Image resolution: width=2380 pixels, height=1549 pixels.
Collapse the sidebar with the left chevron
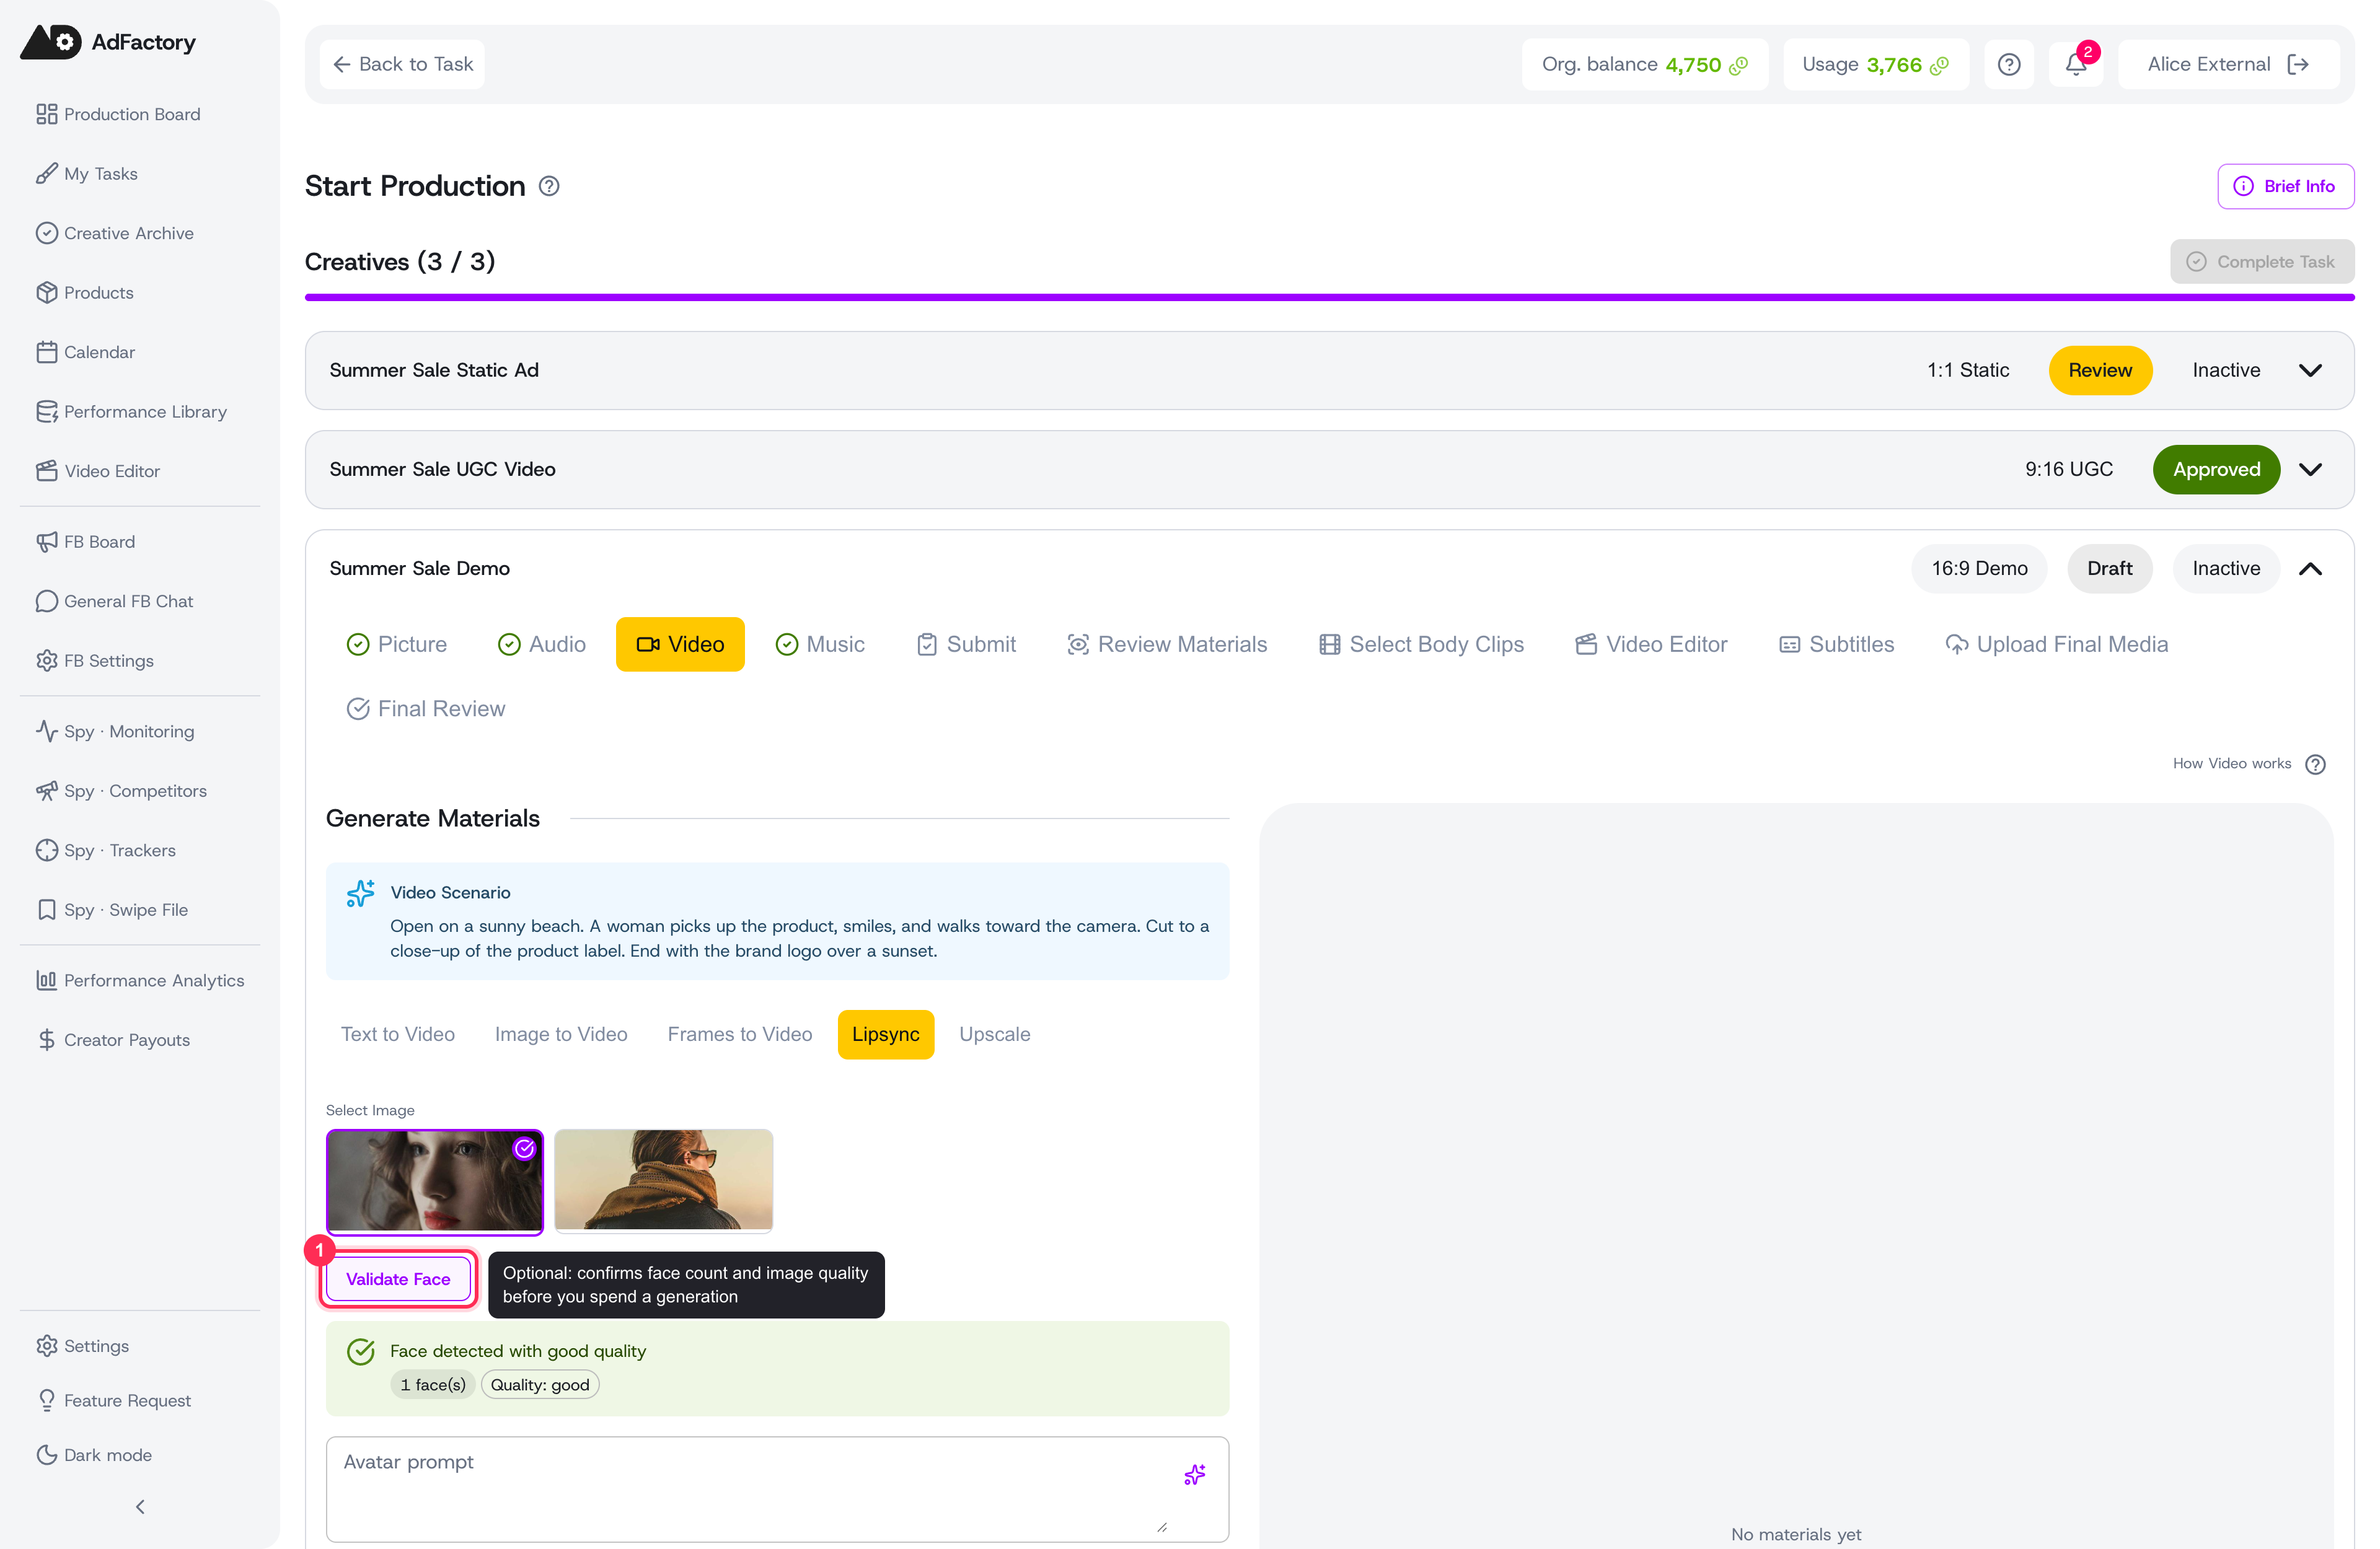[x=140, y=1506]
